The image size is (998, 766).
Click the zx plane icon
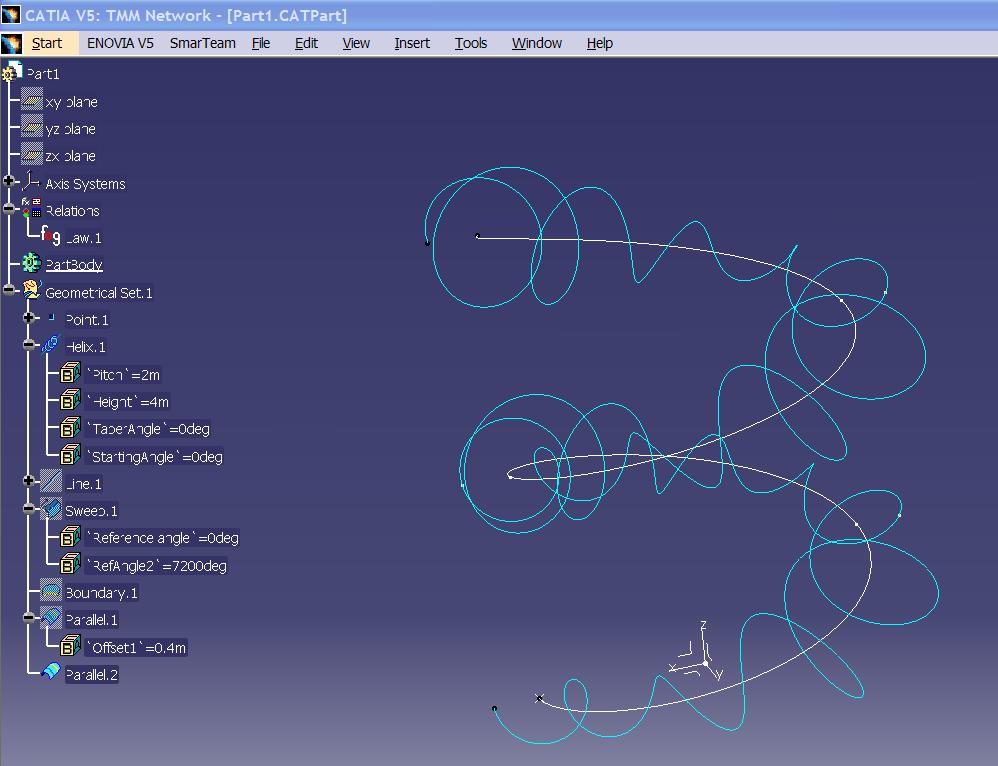click(x=31, y=155)
